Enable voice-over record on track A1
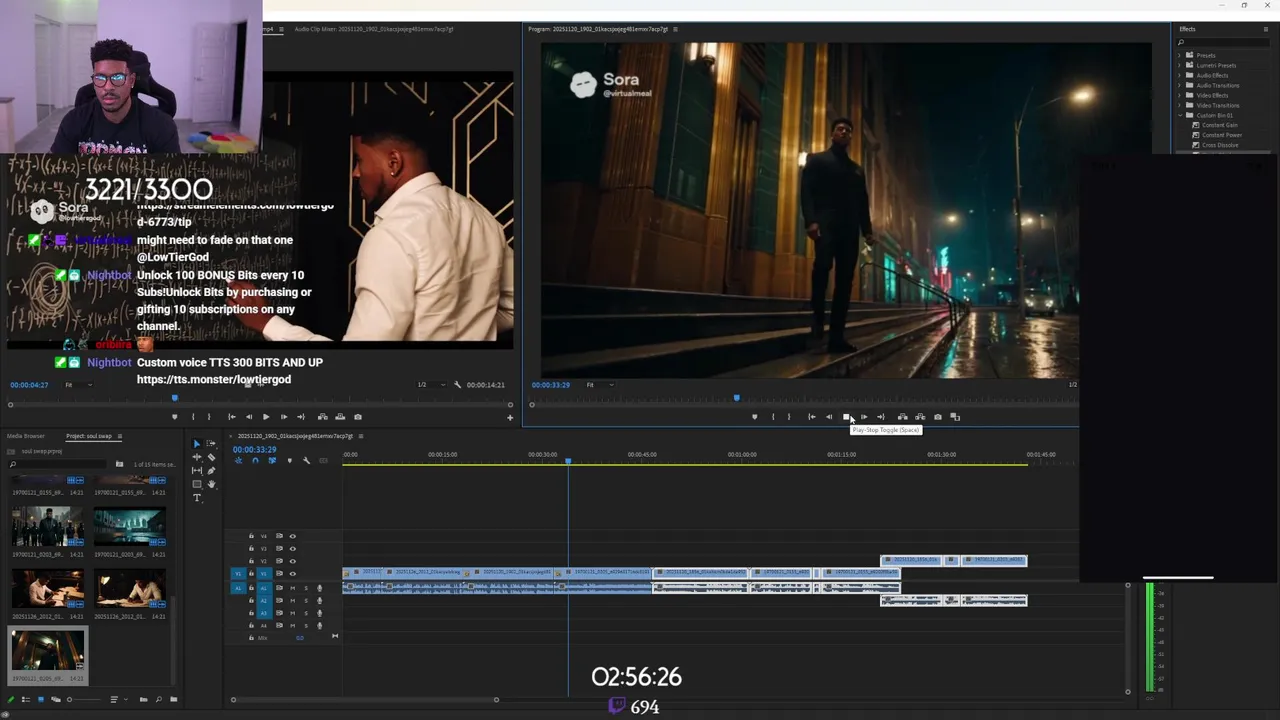Screen dimensions: 1280x720 (x=320, y=588)
